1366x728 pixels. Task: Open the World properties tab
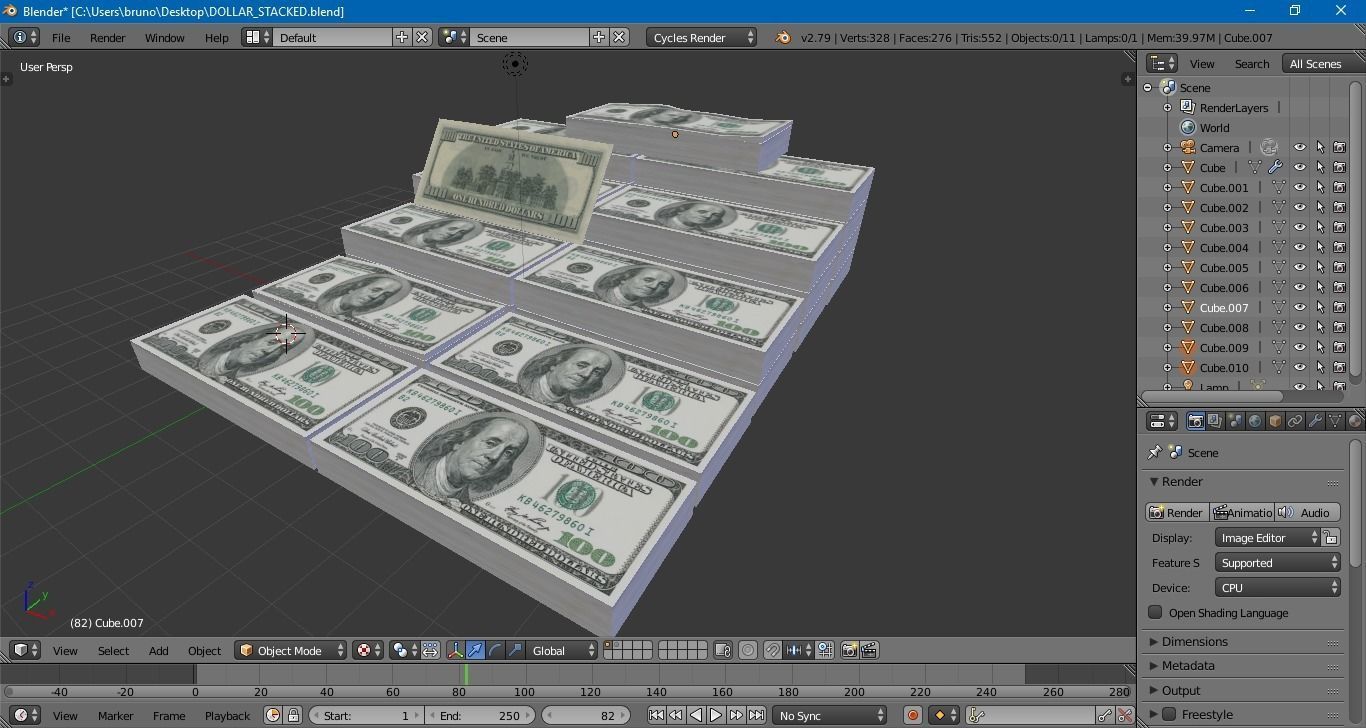[x=1255, y=420]
